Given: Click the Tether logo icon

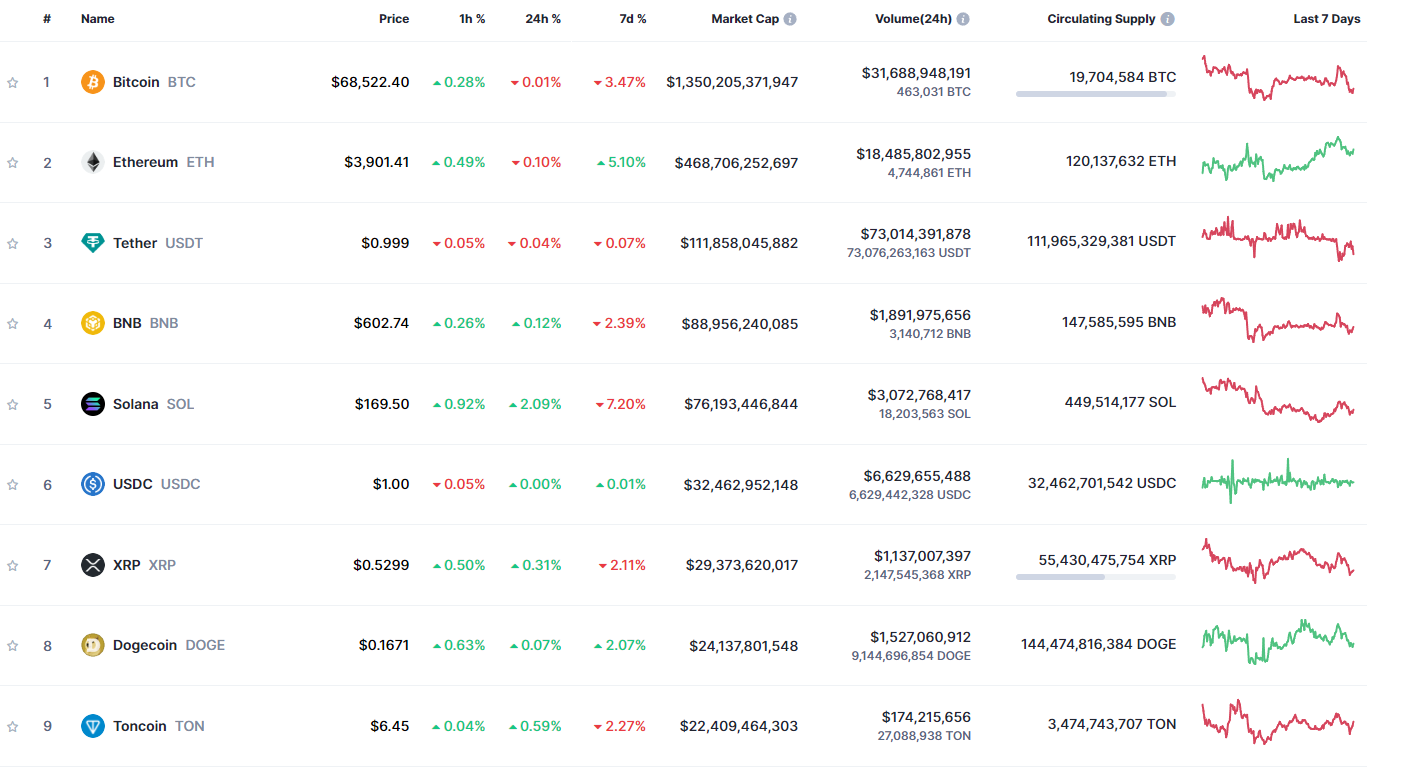Looking at the screenshot, I should (92, 243).
